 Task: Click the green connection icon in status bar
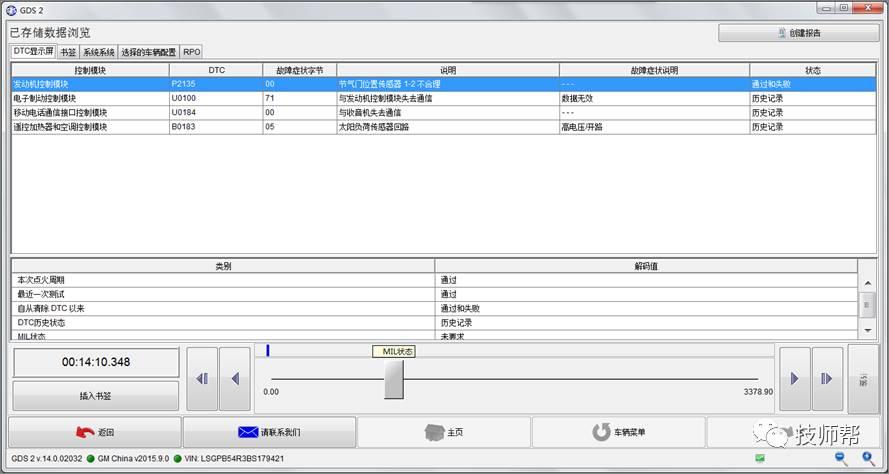760,458
